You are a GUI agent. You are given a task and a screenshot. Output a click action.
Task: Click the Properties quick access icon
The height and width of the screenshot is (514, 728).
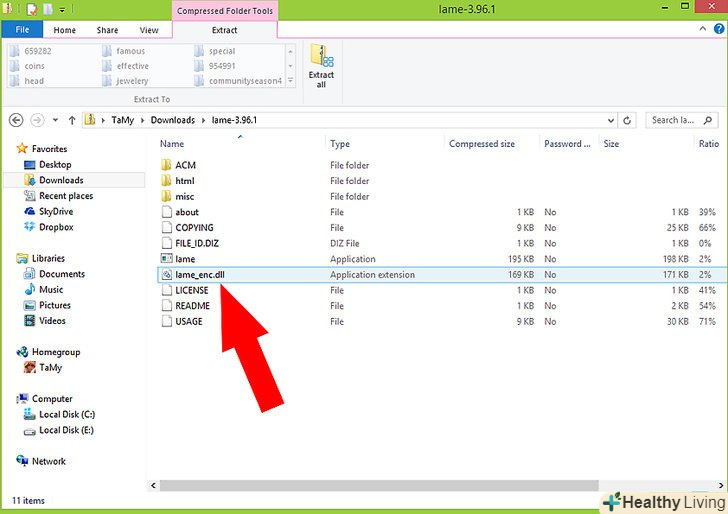pos(32,9)
